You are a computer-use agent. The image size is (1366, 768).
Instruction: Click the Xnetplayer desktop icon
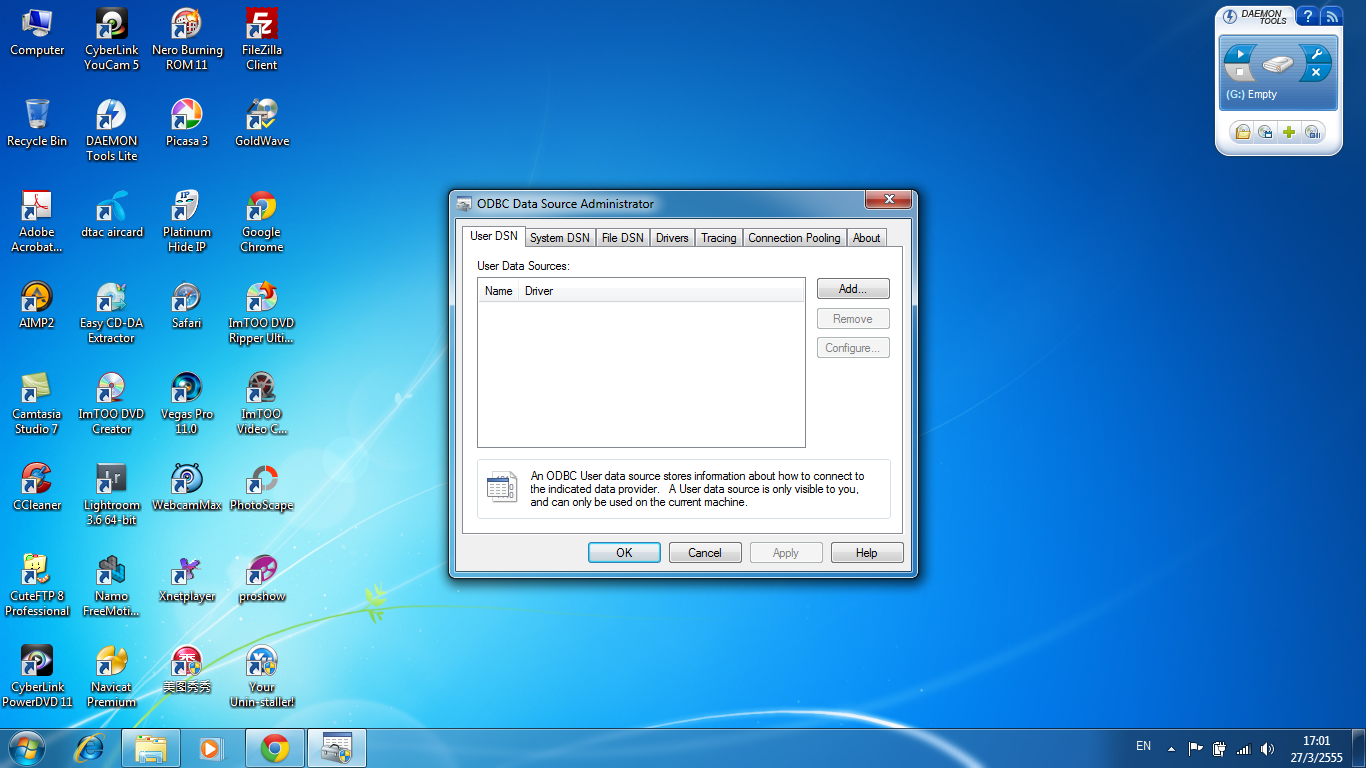(x=187, y=578)
